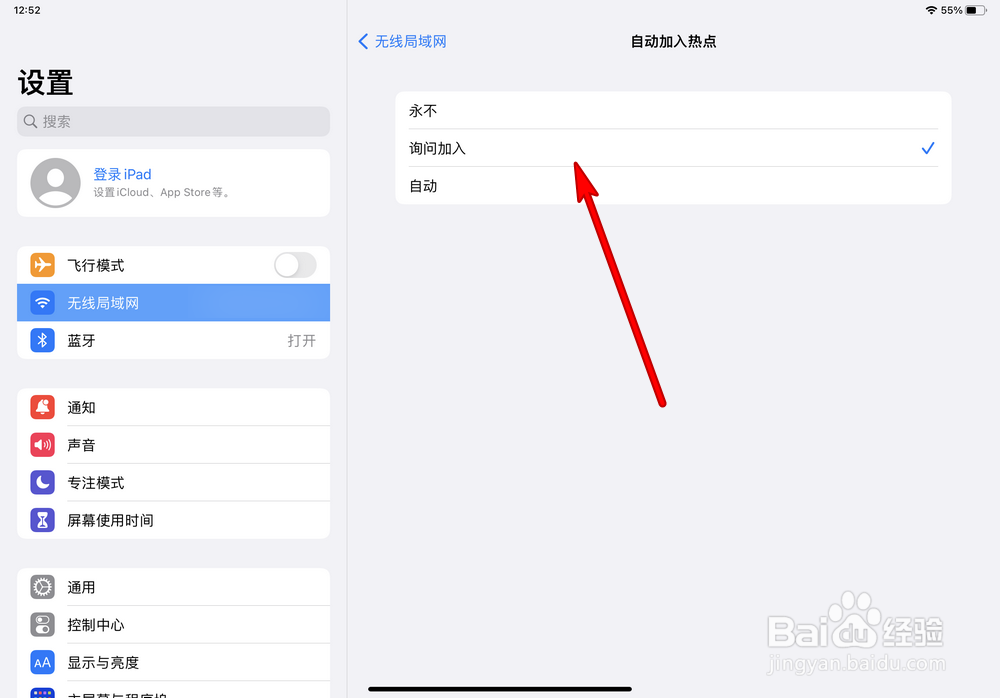Open the 蓝牙 row showing 打开
1000x698 pixels.
point(173,340)
